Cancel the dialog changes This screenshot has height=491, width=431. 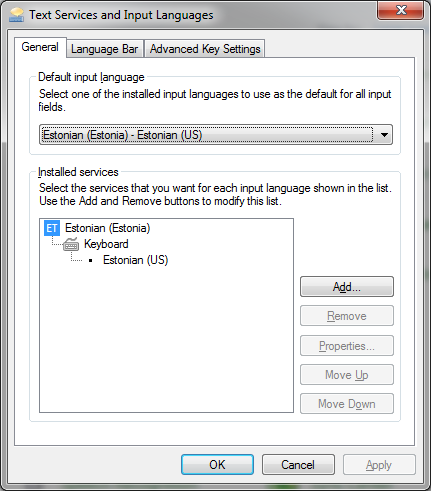[298, 464]
